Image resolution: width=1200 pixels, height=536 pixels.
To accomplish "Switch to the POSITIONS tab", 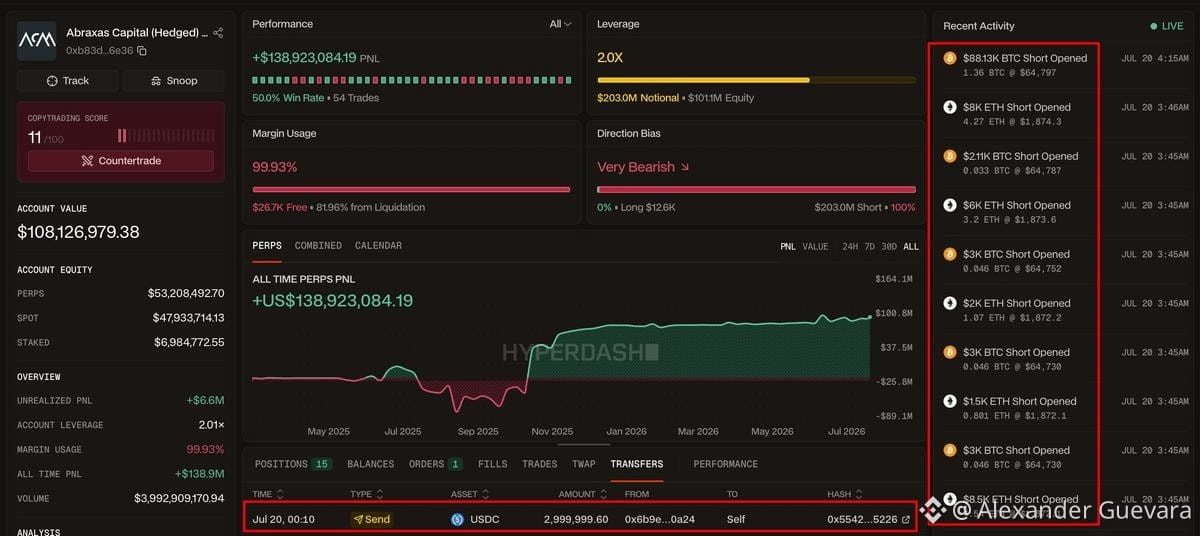I will coord(293,464).
